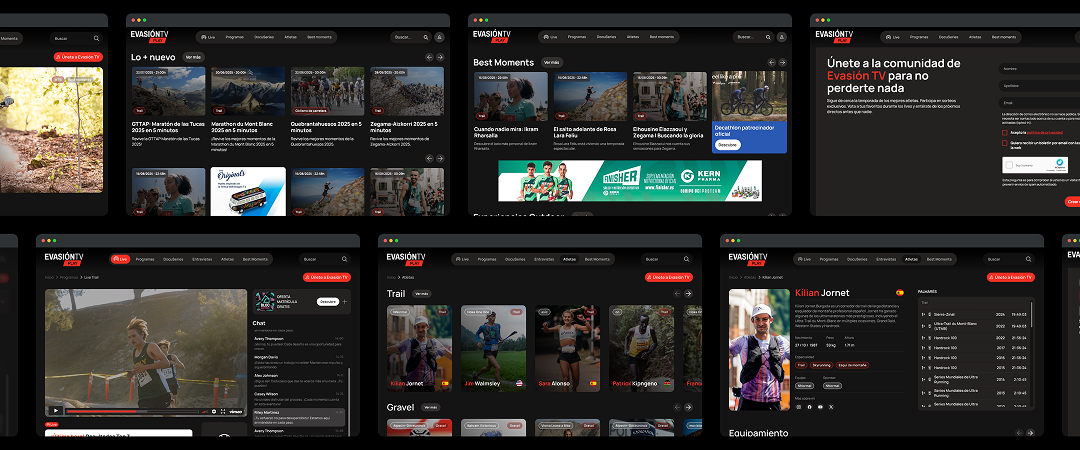The height and width of the screenshot is (450, 1080).
Task: Click the plus icon beside the chat promo Descubre button
Action: click(344, 301)
